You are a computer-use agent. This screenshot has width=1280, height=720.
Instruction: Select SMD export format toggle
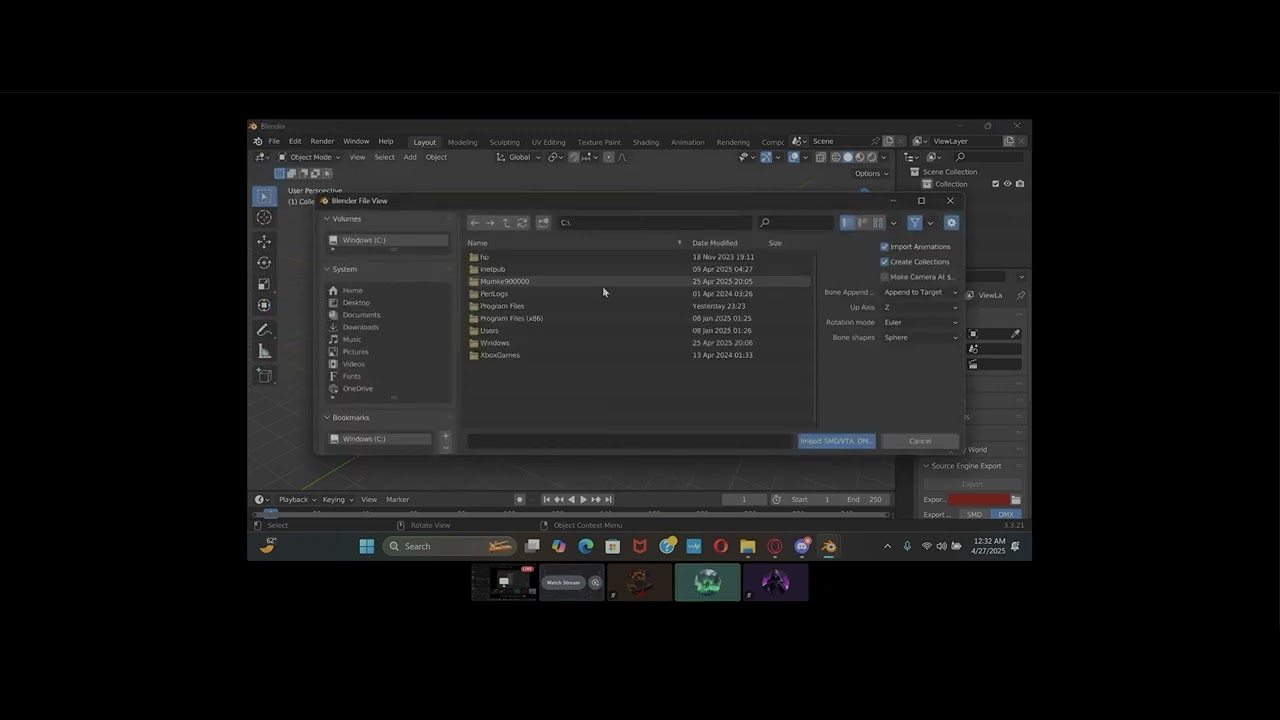click(974, 514)
